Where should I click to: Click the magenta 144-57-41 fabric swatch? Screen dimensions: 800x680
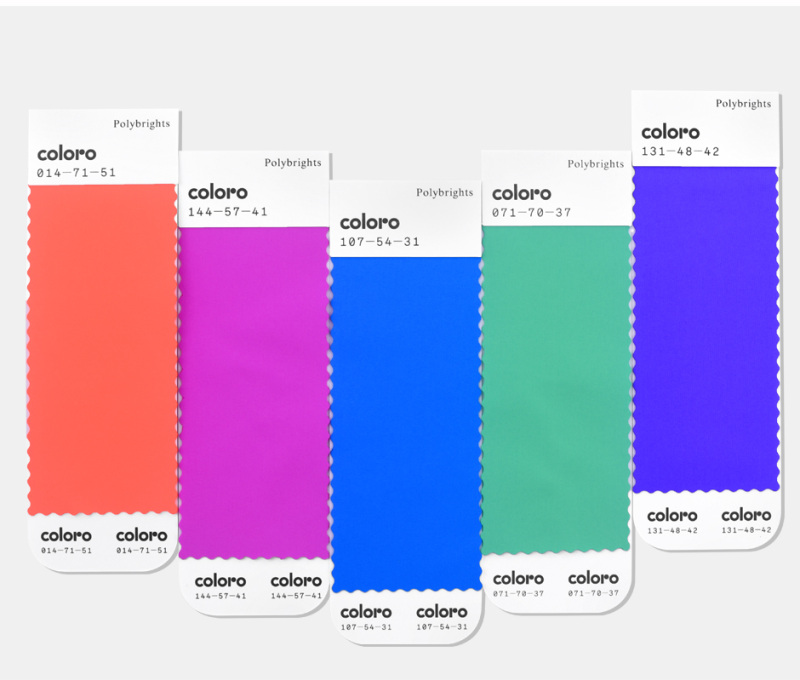coord(254,393)
